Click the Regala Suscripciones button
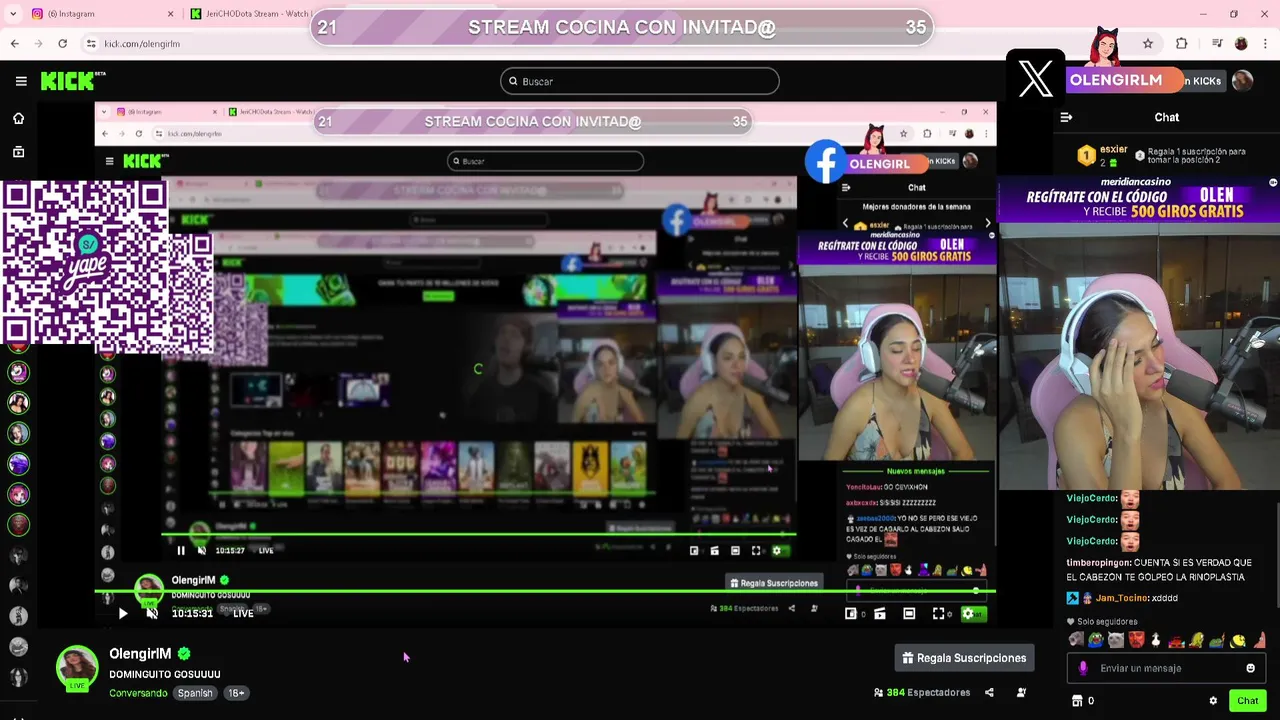 point(964,658)
